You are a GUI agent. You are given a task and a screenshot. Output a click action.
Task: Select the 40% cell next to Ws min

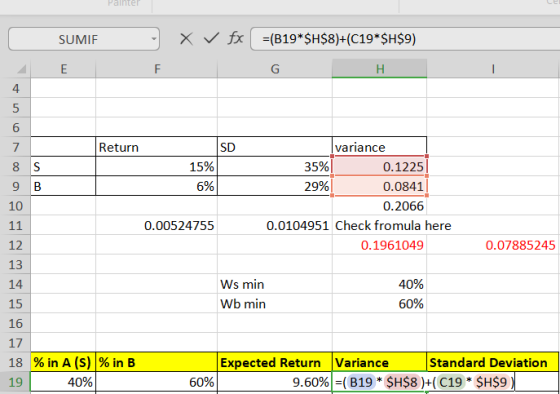(x=379, y=284)
